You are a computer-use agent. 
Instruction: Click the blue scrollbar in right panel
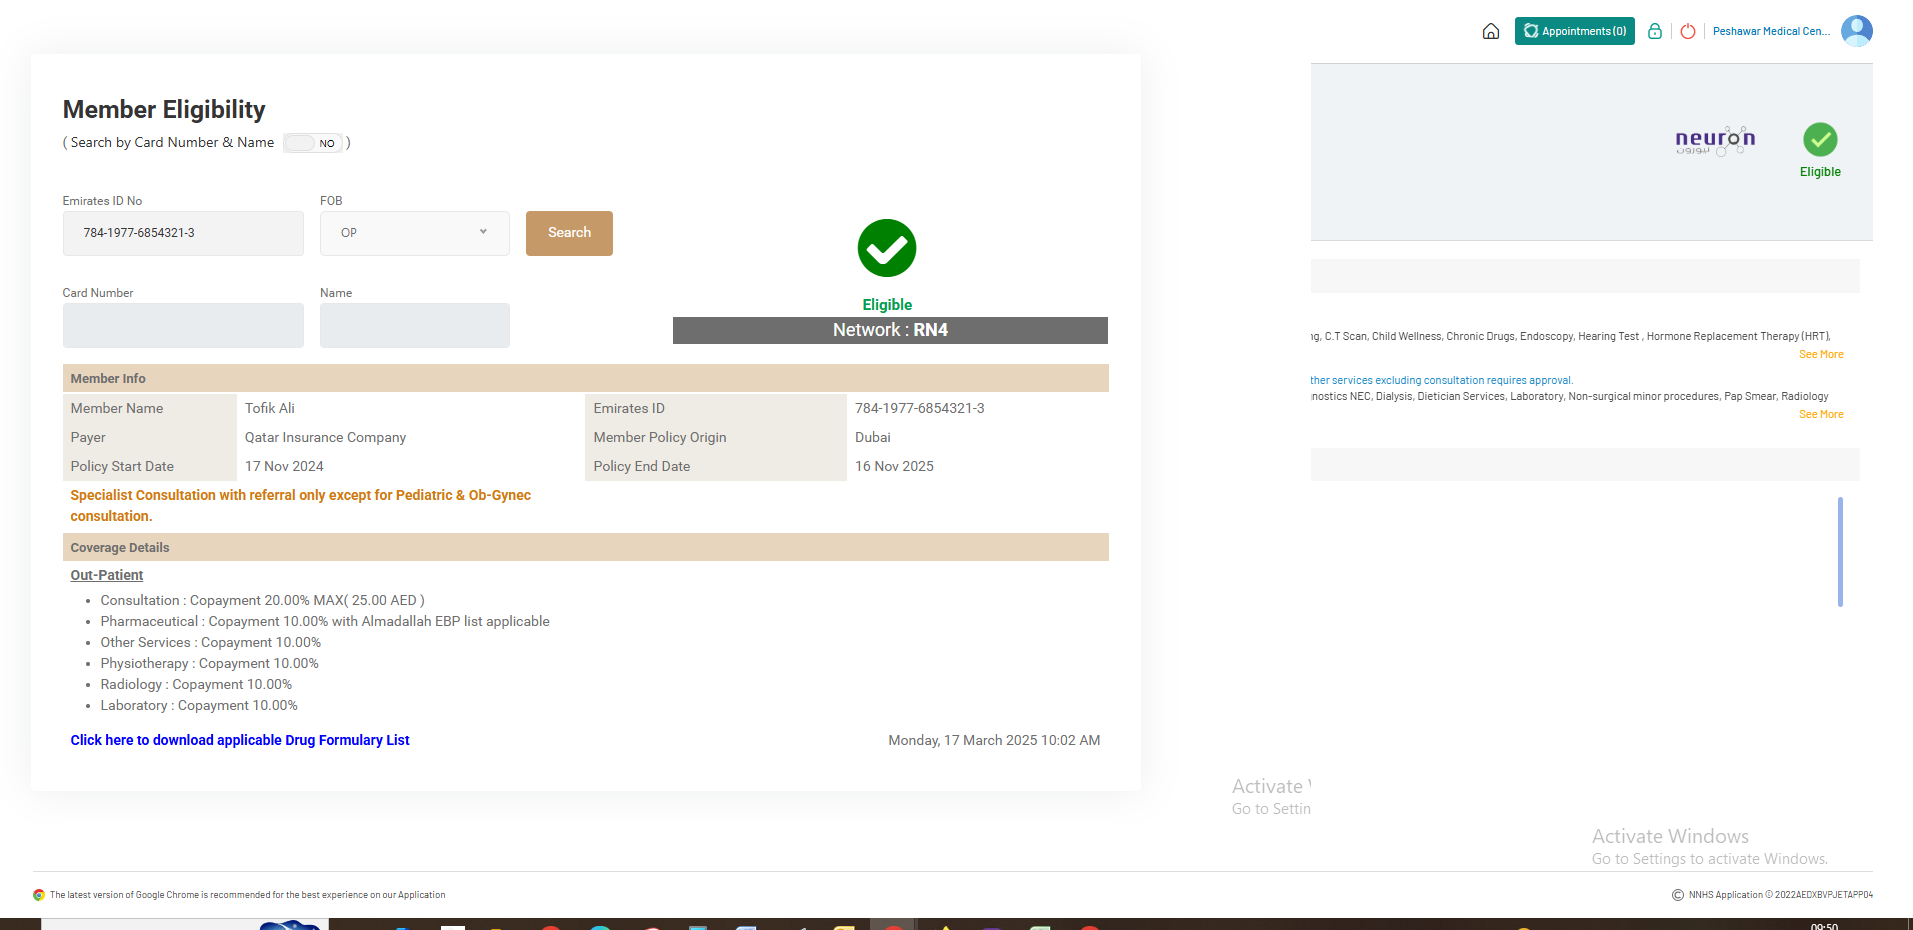[x=1840, y=552]
